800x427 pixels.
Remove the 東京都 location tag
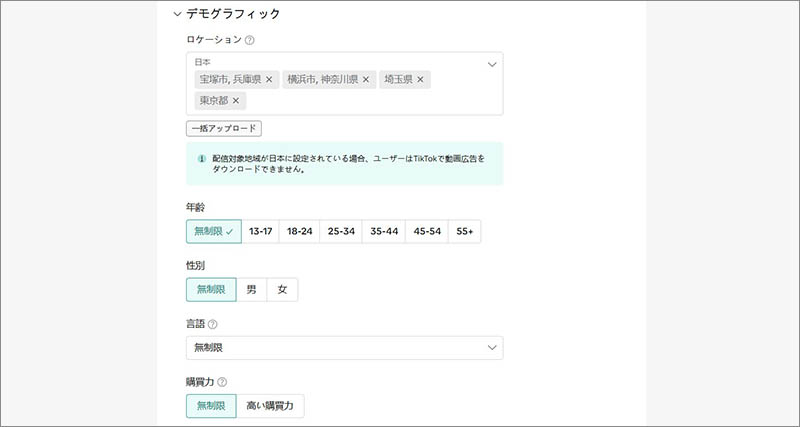click(236, 101)
